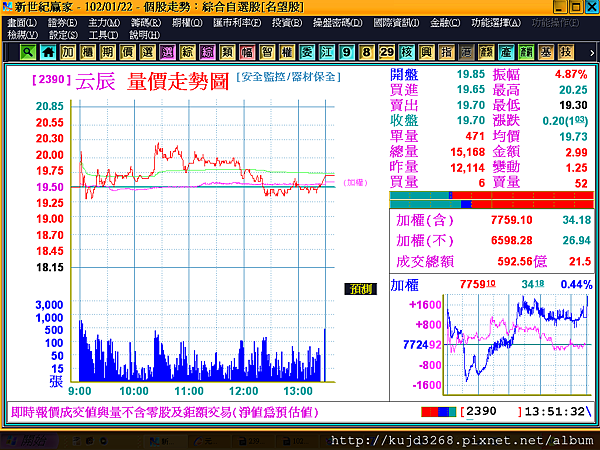Open the 期 toolbar icon
The height and width of the screenshot is (450, 600).
[108, 52]
